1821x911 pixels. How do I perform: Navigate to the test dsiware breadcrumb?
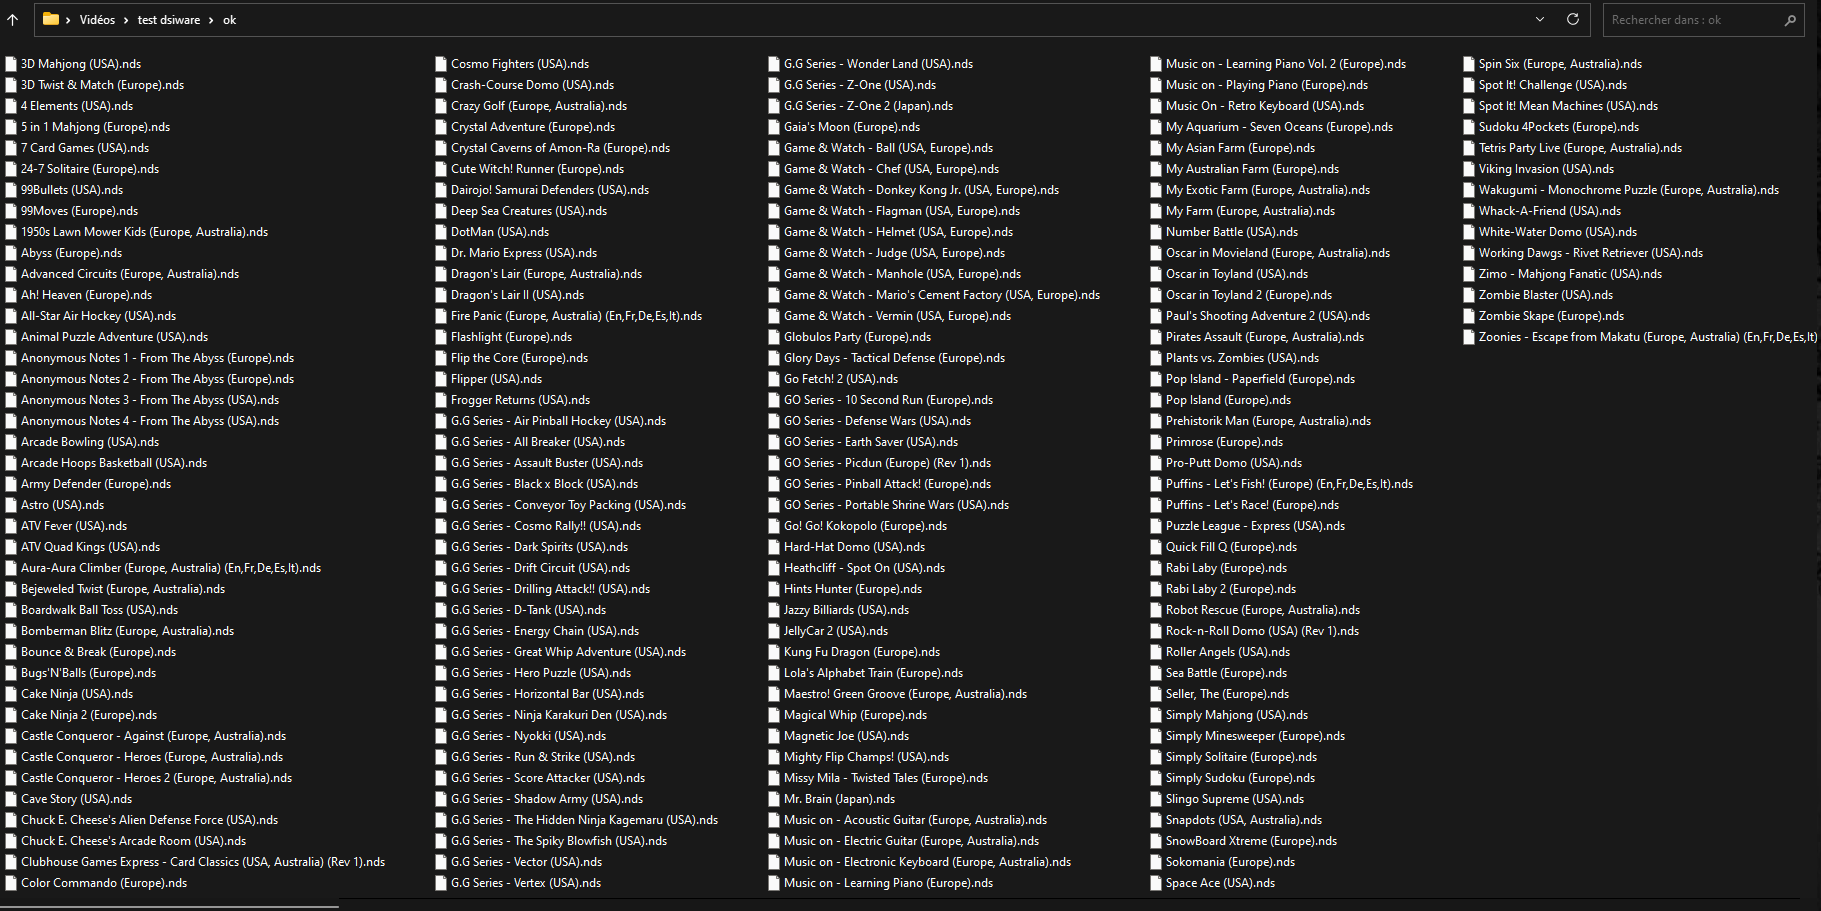click(169, 20)
